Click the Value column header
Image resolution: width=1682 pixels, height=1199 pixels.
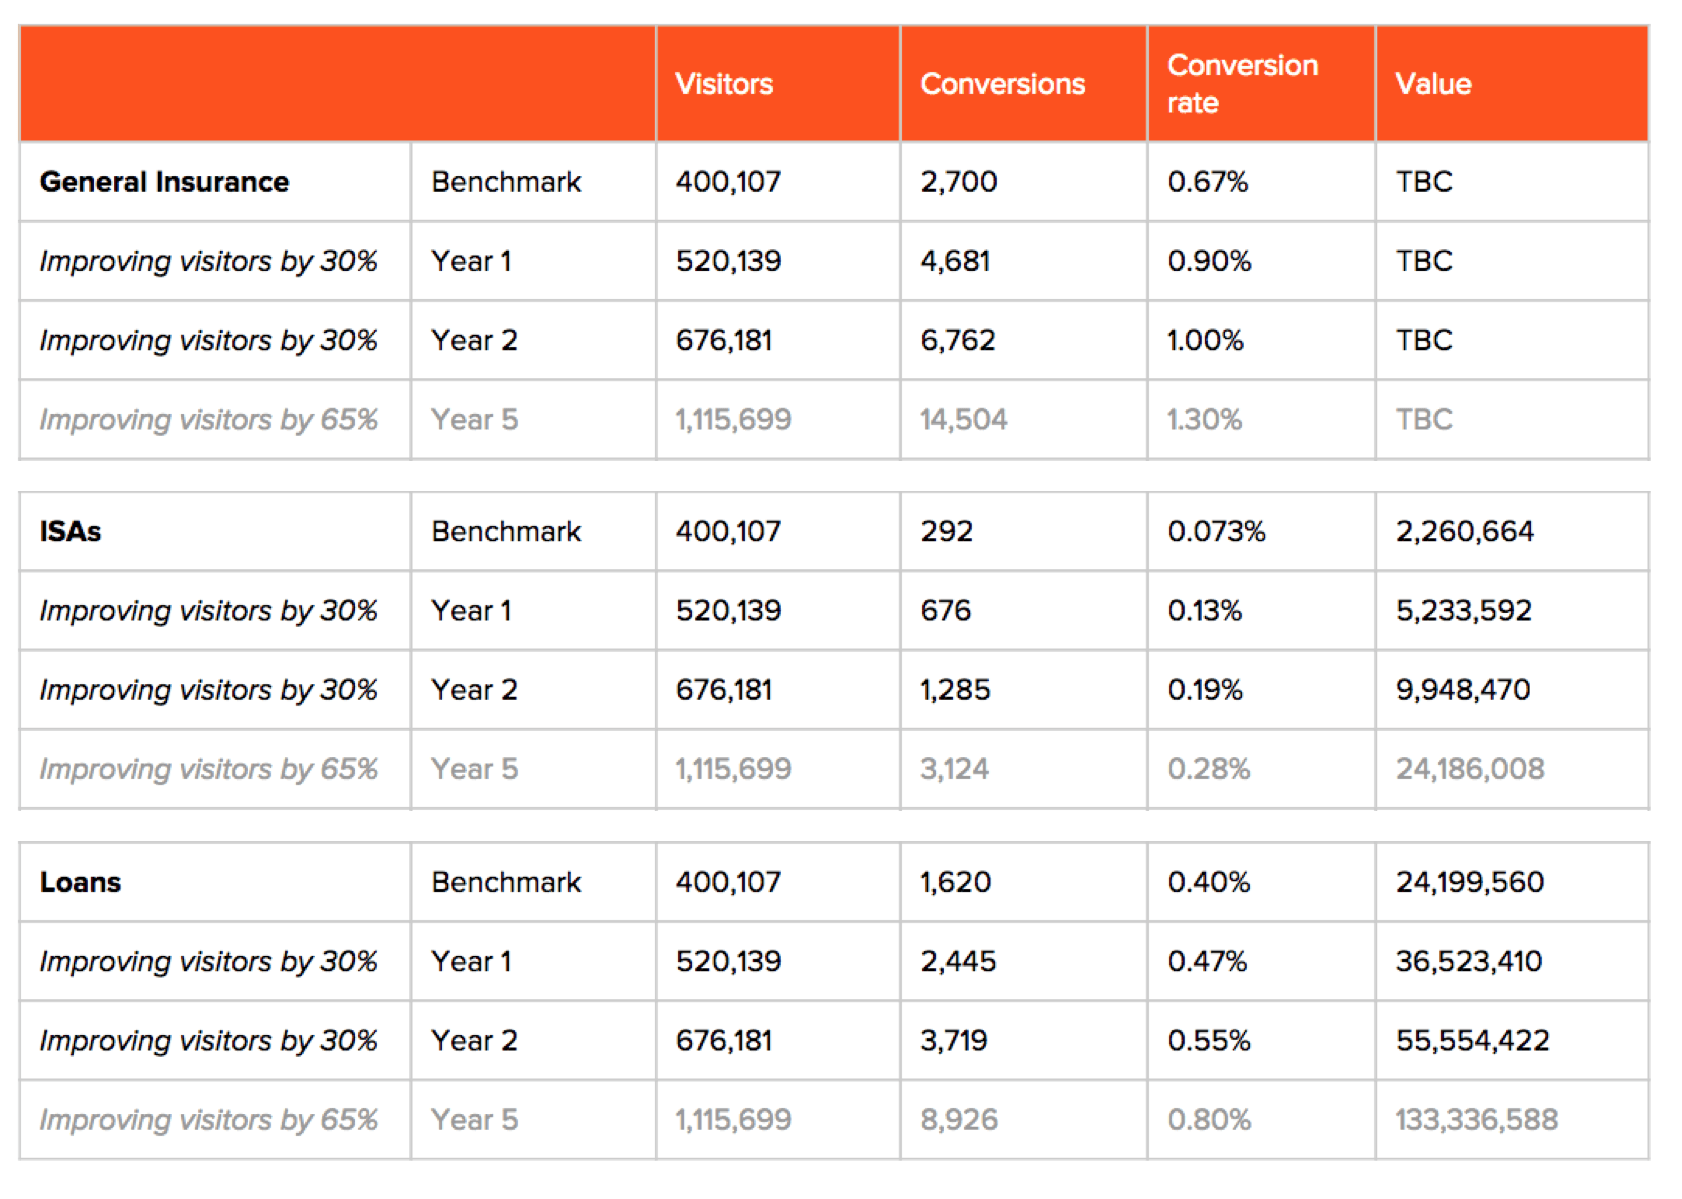pyautogui.click(x=1433, y=84)
